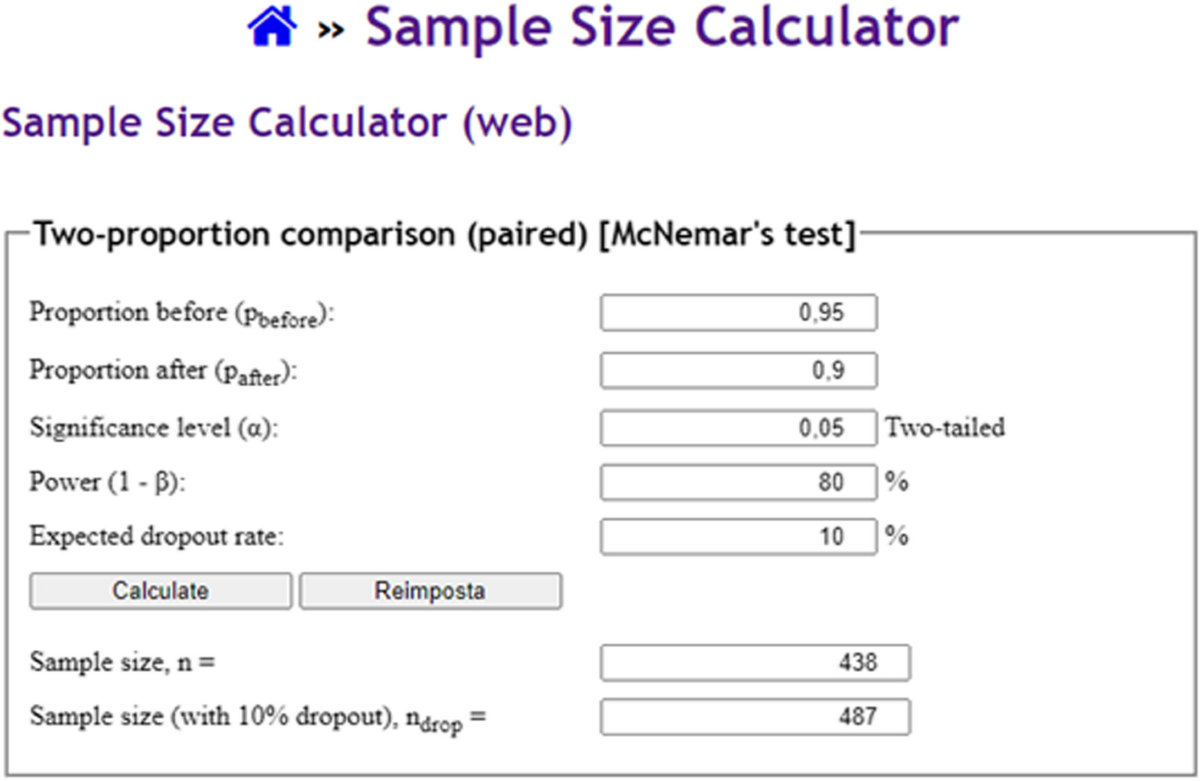Click the Power percentage input field
Viewport: 1200px width, 781px height.
pyautogui.click(x=738, y=483)
